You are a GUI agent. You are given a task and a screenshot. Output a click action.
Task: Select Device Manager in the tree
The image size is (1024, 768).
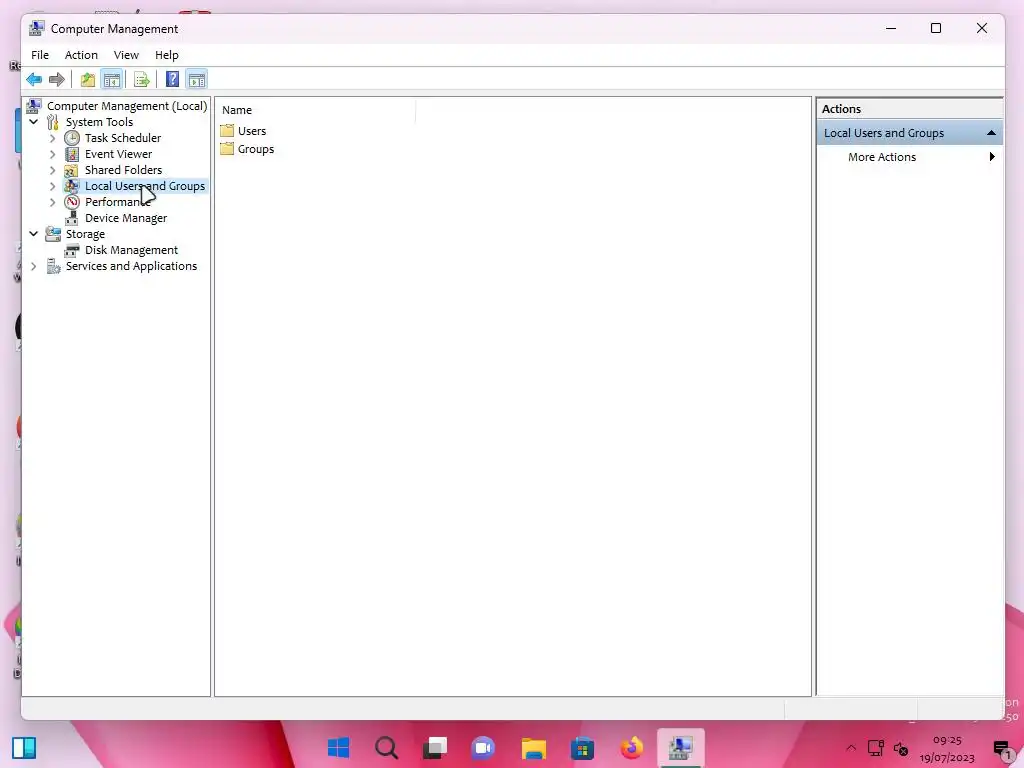(x=126, y=218)
